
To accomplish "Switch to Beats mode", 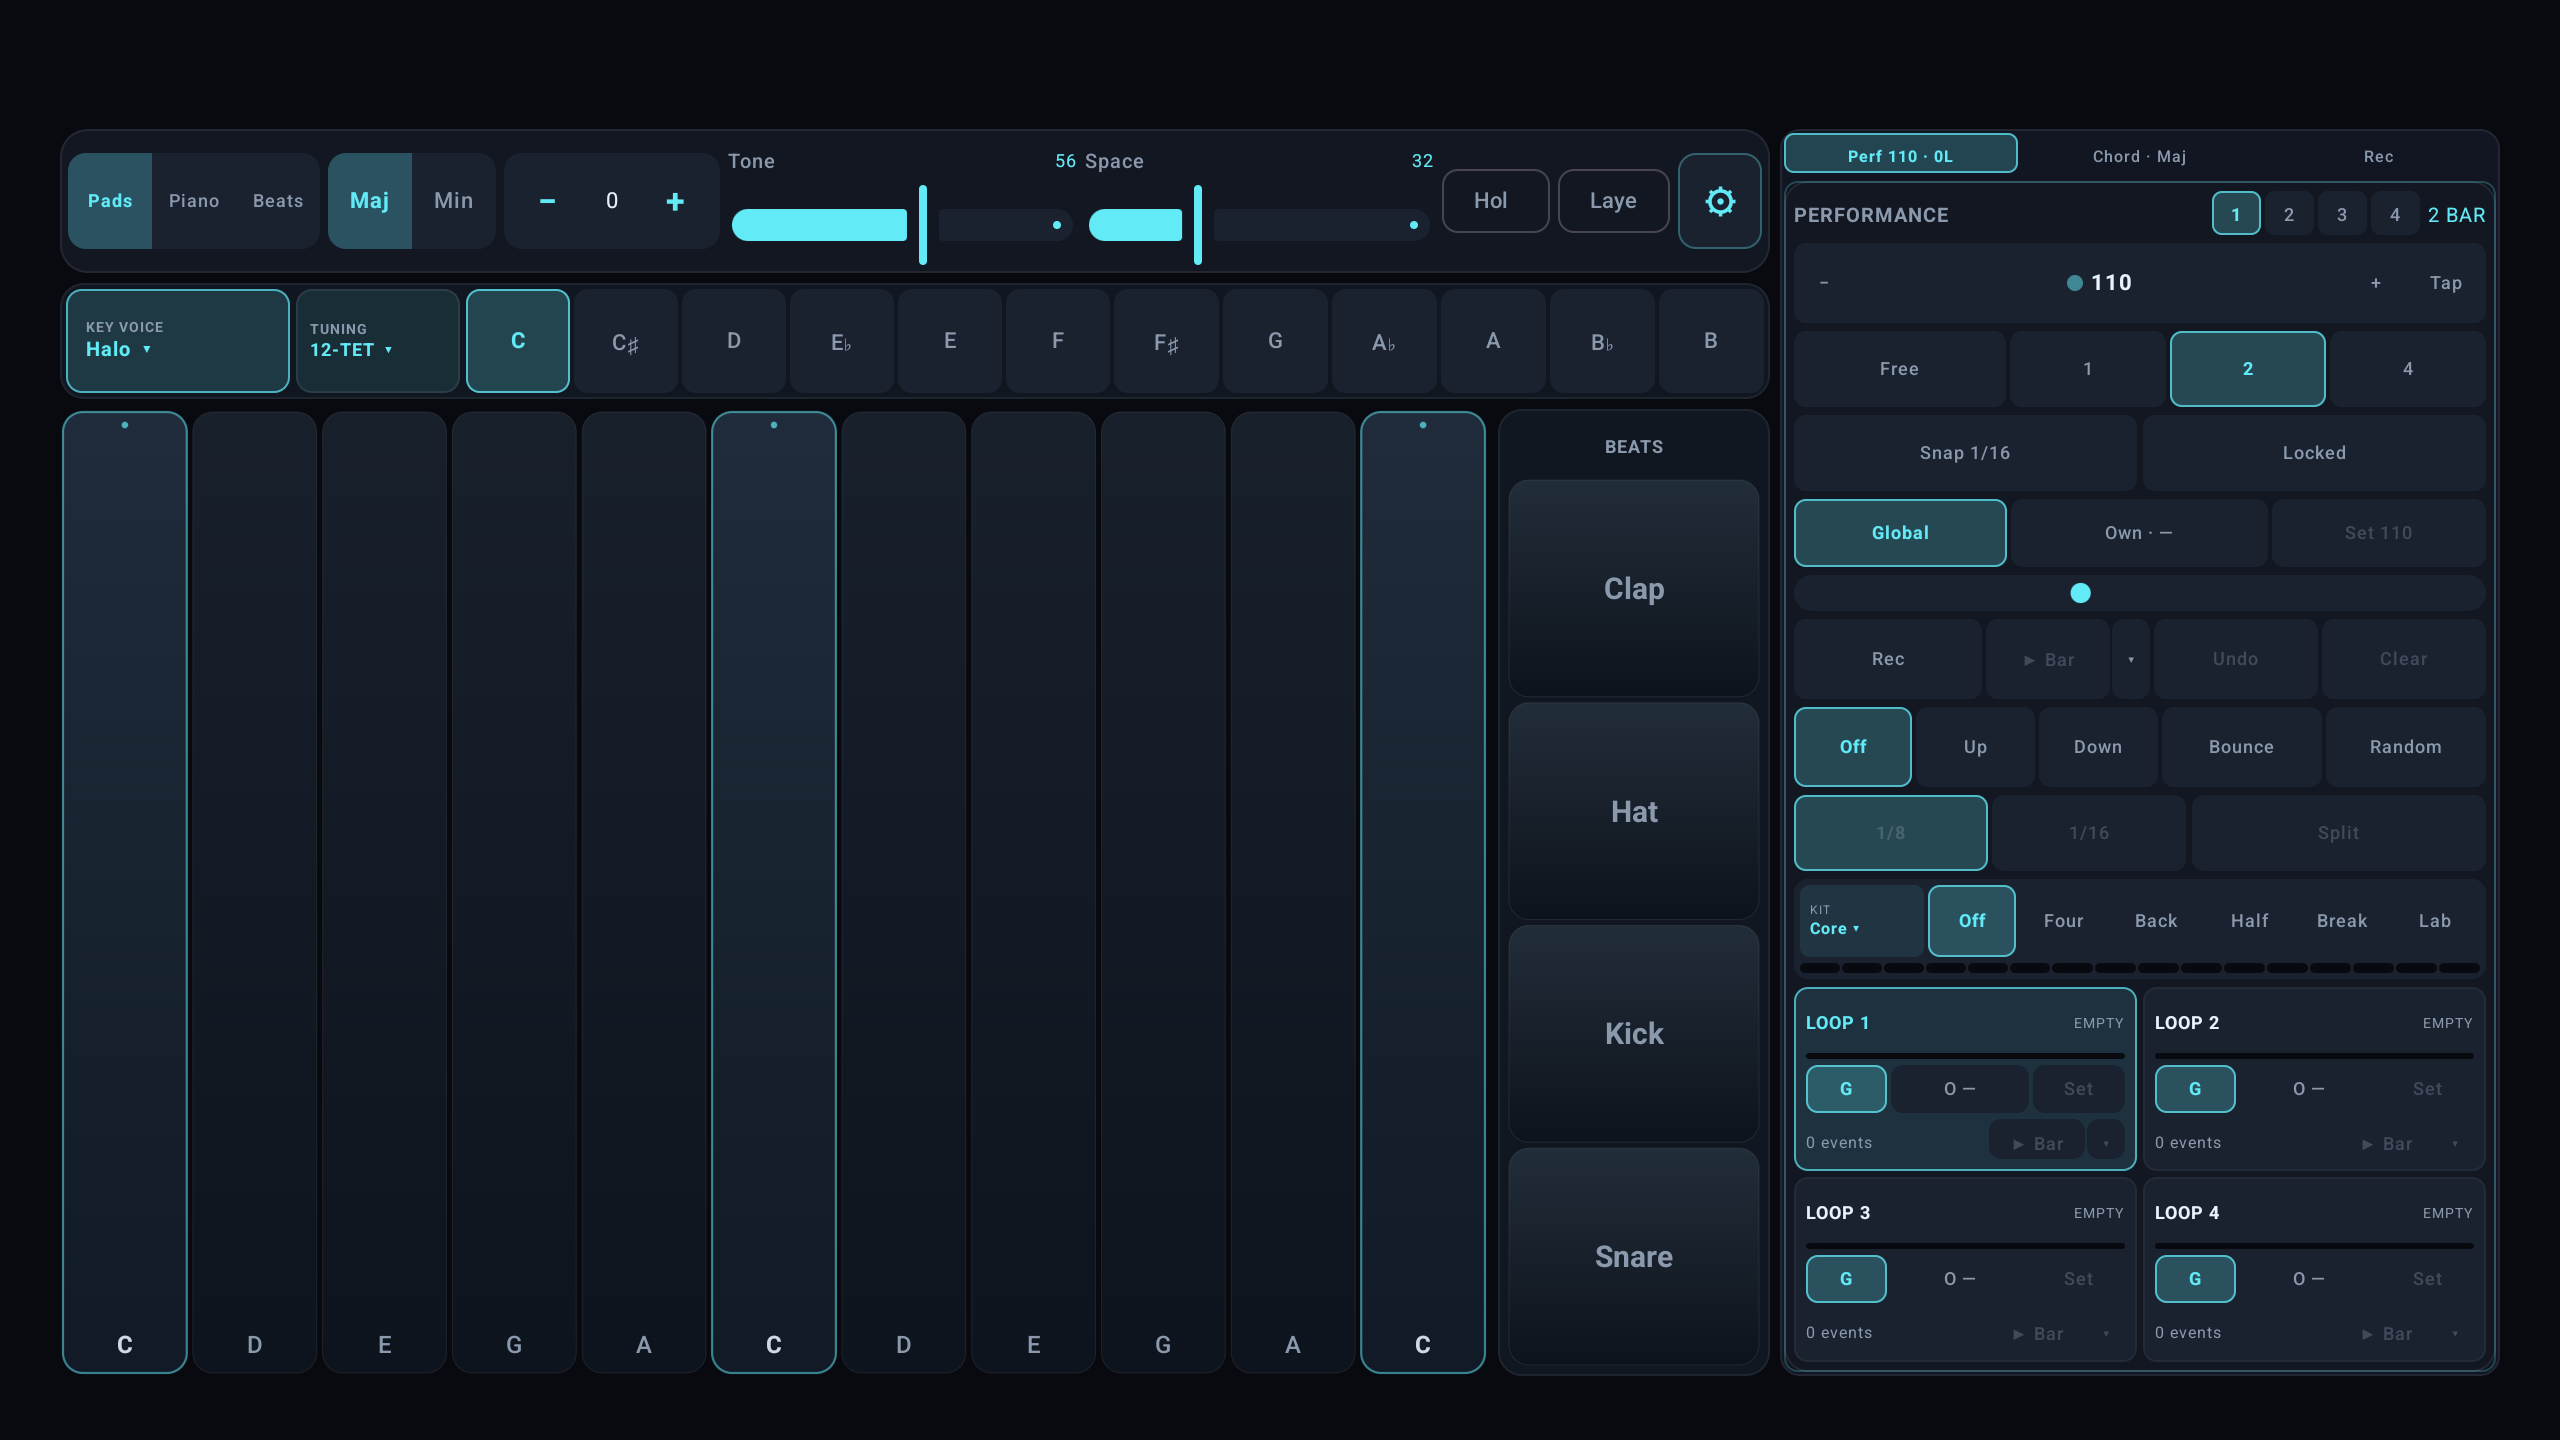I will (278, 201).
